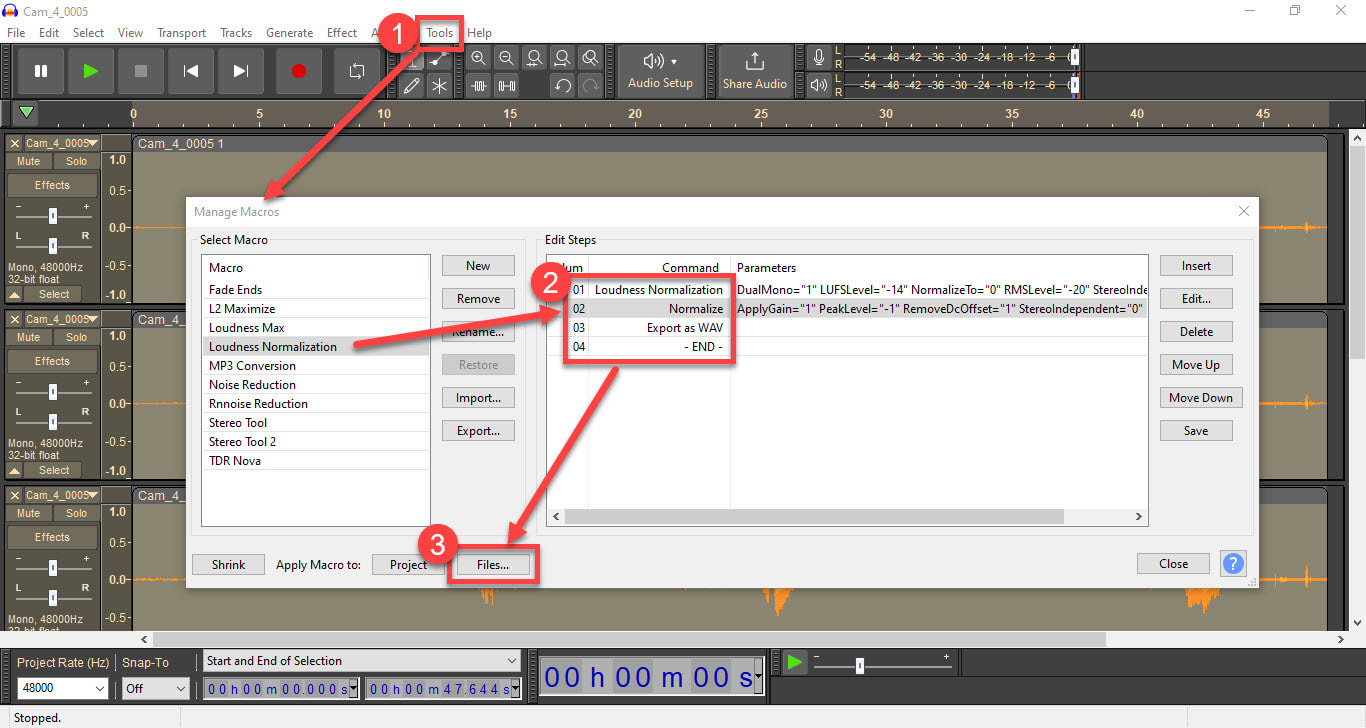This screenshot has height=728, width=1366.
Task: Skip to End of the project
Action: point(241,71)
